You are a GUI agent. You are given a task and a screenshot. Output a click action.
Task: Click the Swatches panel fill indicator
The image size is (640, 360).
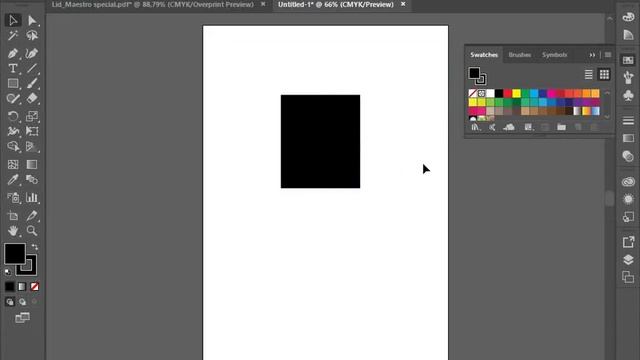474,73
